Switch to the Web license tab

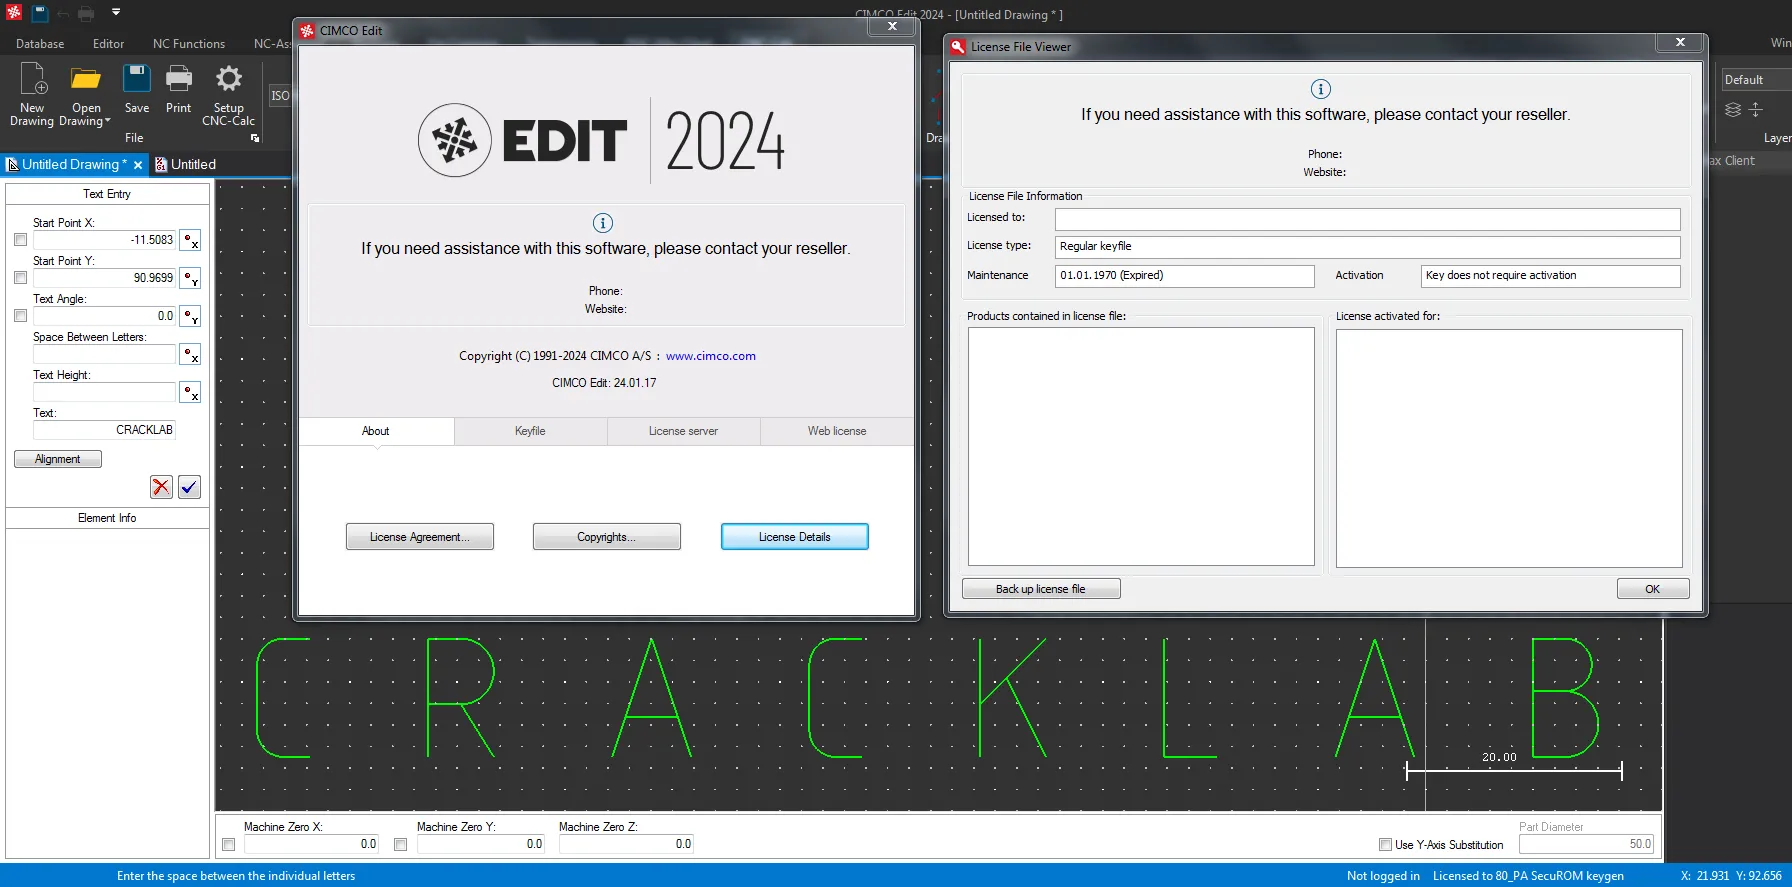pos(837,431)
